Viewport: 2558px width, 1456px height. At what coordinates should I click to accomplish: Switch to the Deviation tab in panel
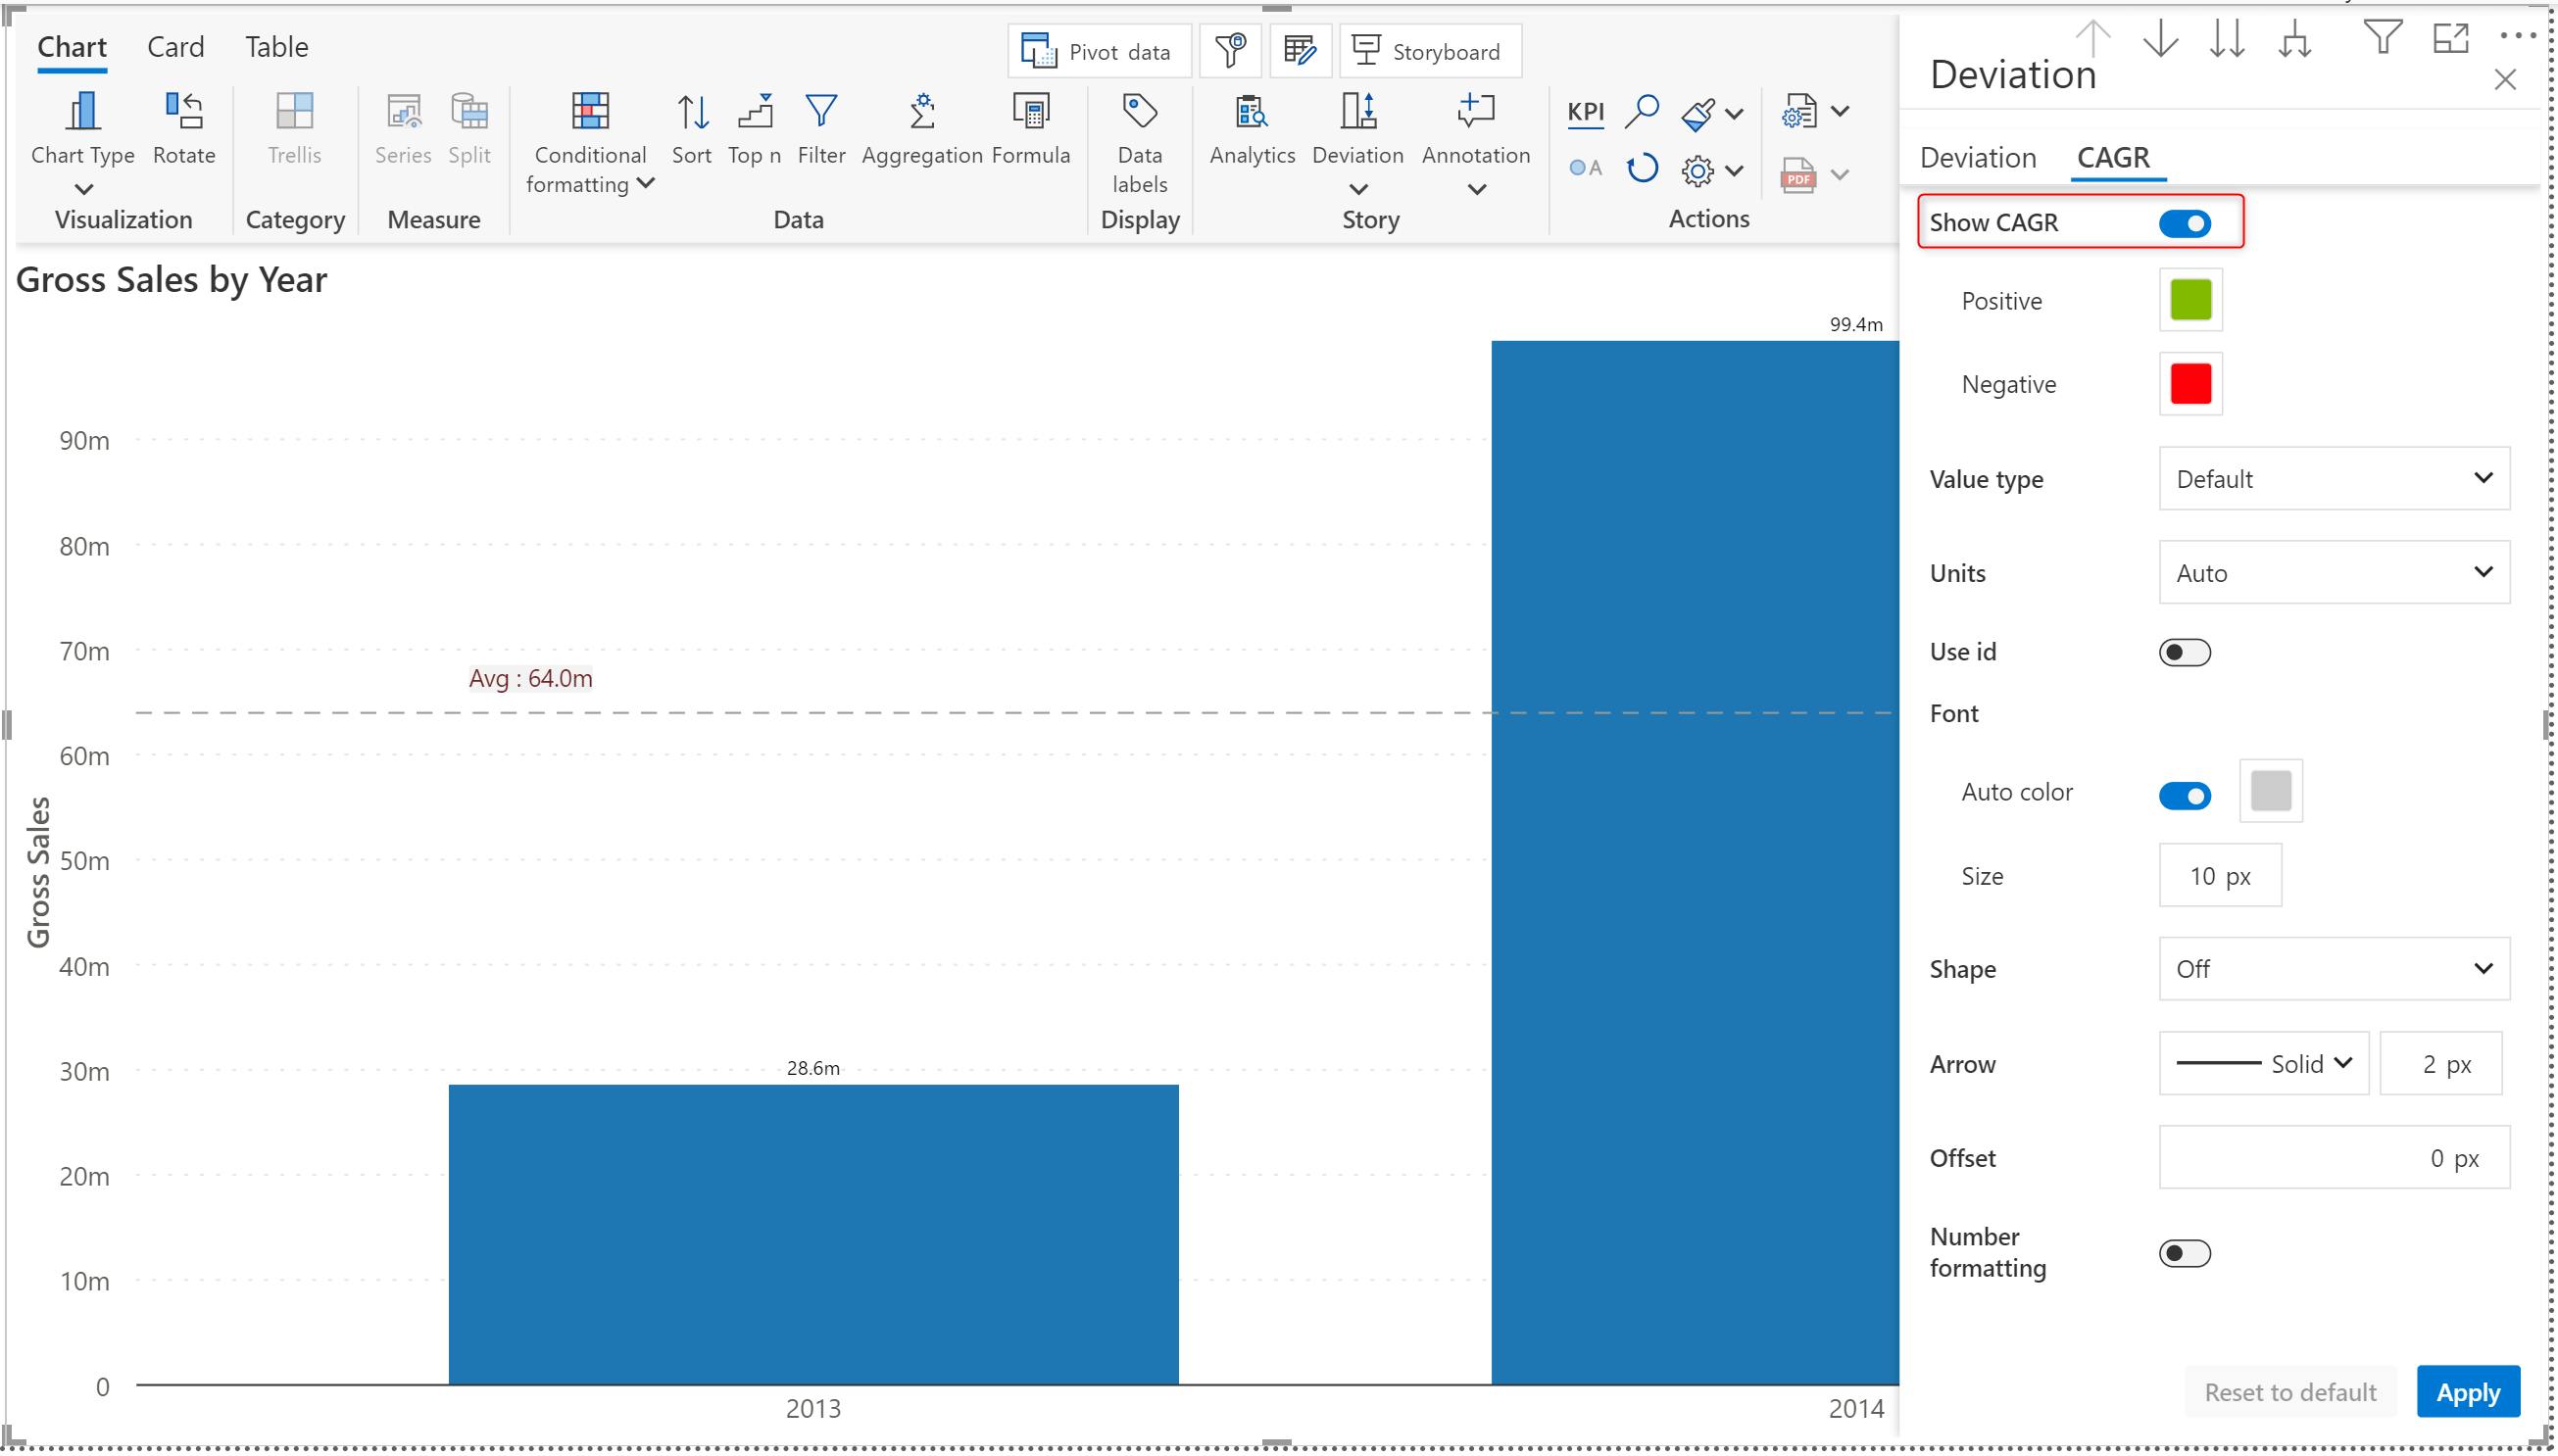point(1977,158)
